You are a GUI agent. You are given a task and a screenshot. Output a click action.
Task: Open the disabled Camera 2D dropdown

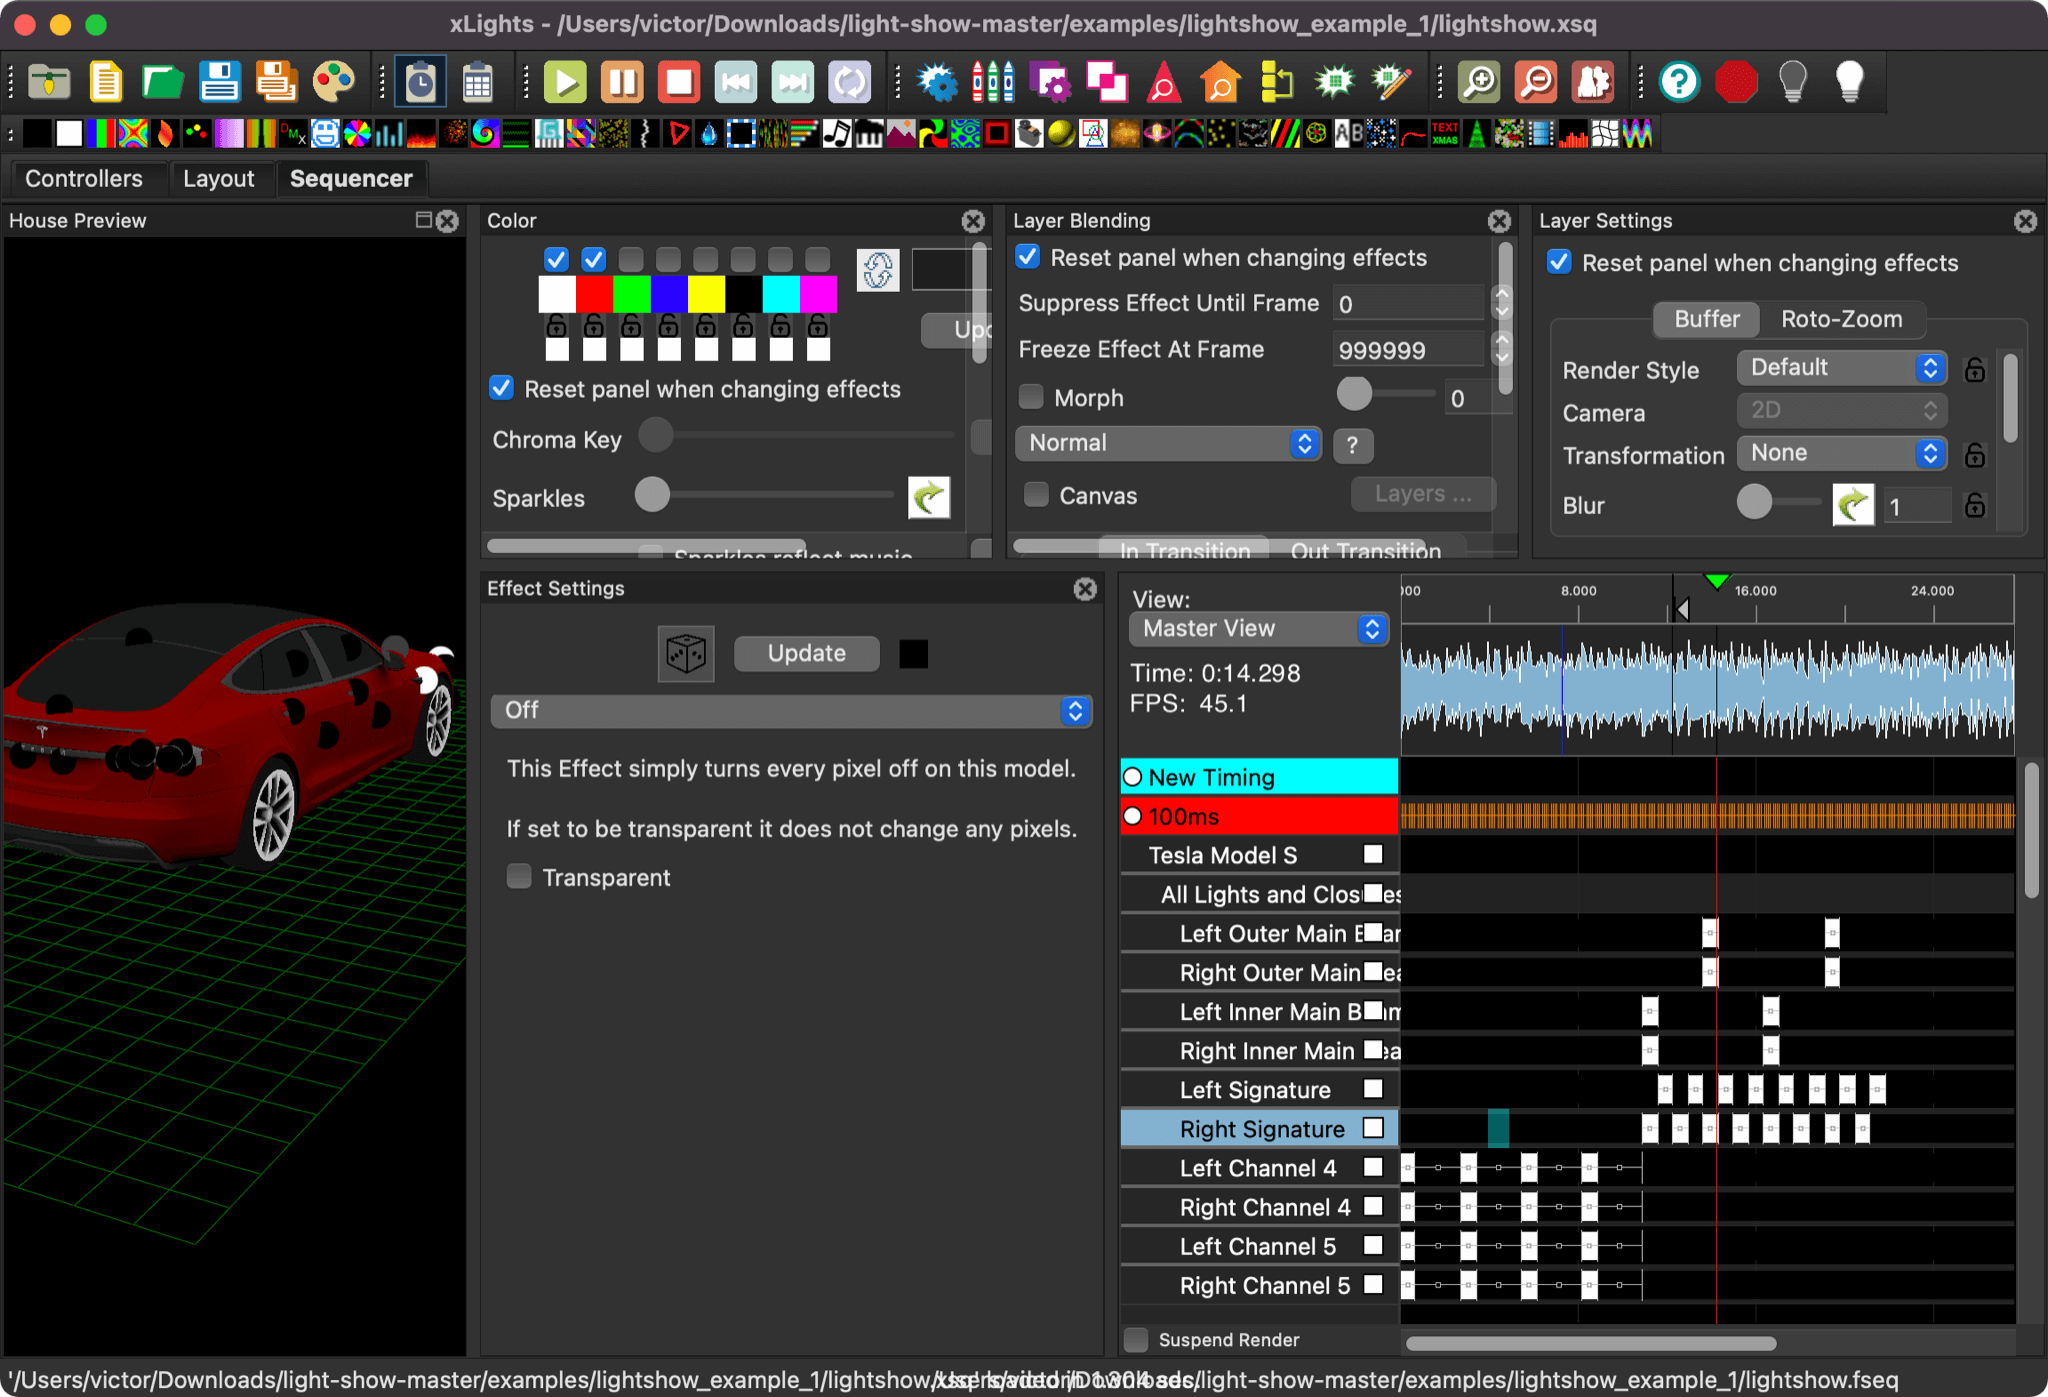[x=1842, y=410]
